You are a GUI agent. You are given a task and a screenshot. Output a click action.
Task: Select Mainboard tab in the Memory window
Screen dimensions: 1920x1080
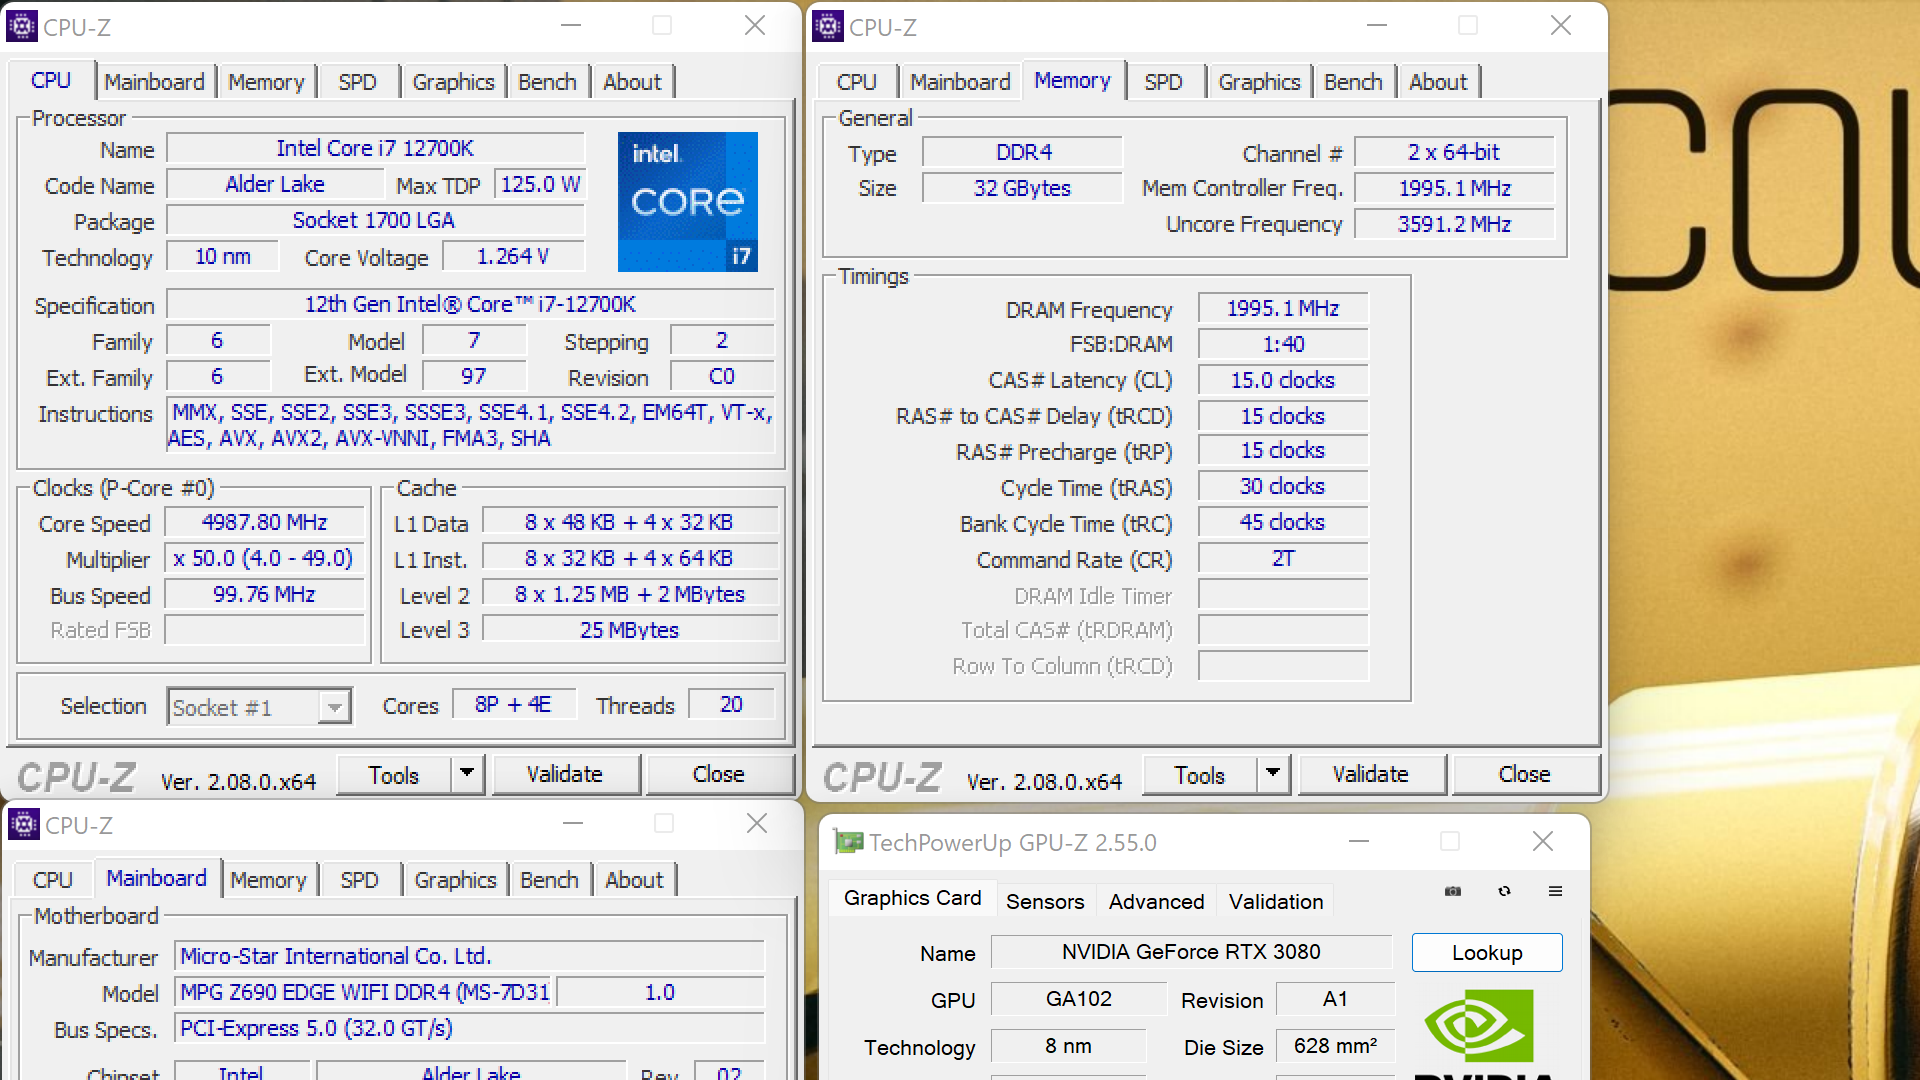960,82
